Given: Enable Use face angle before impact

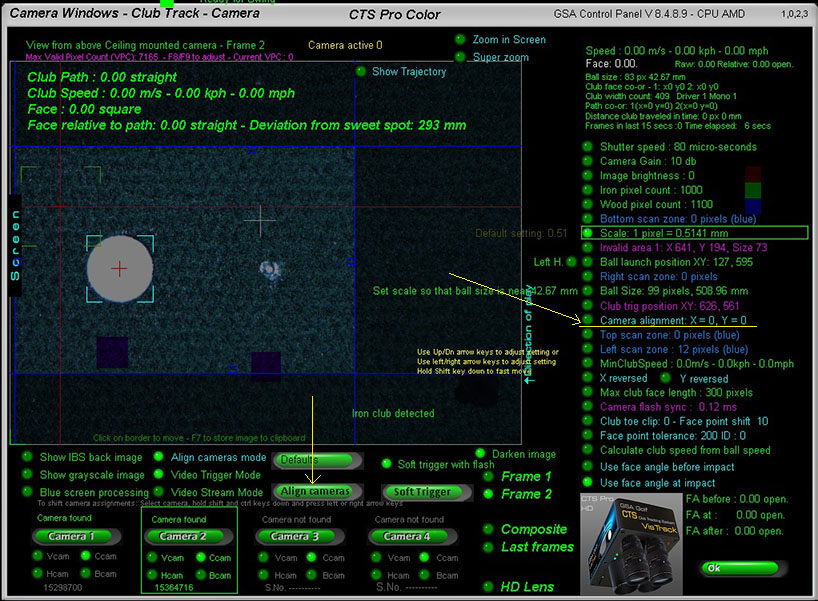Looking at the screenshot, I should click(x=587, y=466).
